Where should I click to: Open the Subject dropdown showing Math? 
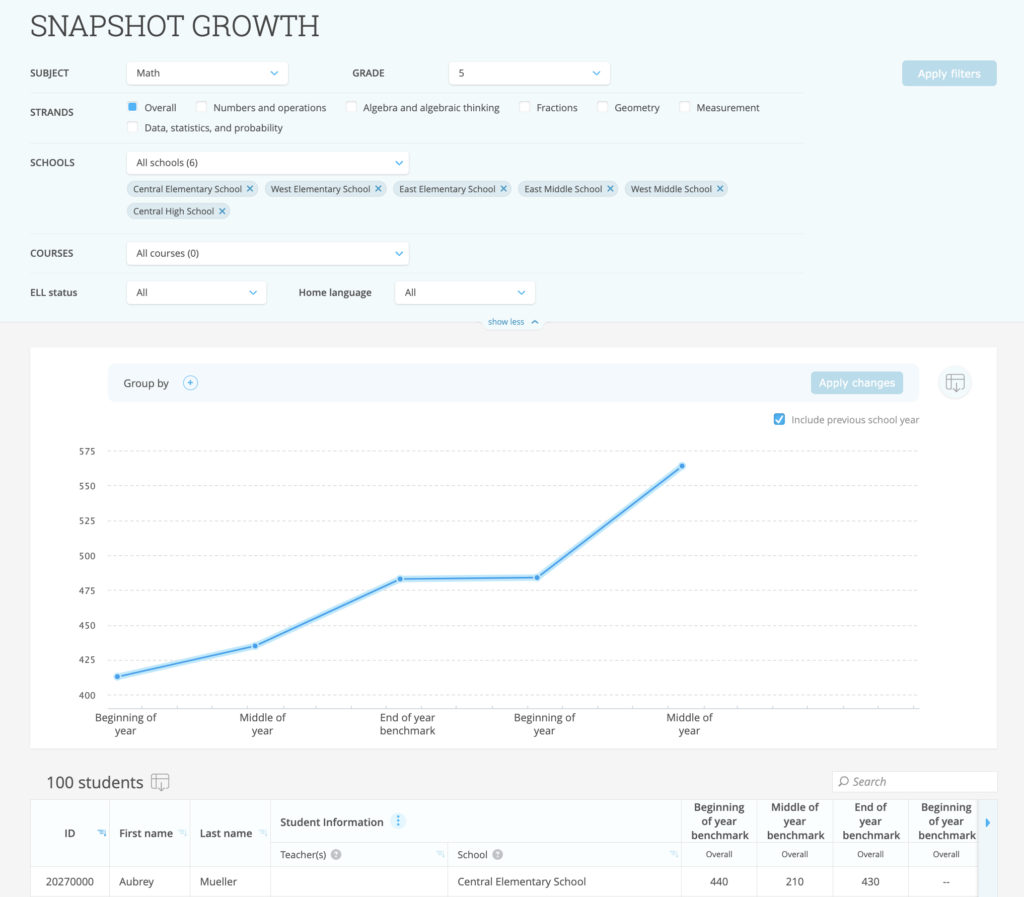pos(206,73)
